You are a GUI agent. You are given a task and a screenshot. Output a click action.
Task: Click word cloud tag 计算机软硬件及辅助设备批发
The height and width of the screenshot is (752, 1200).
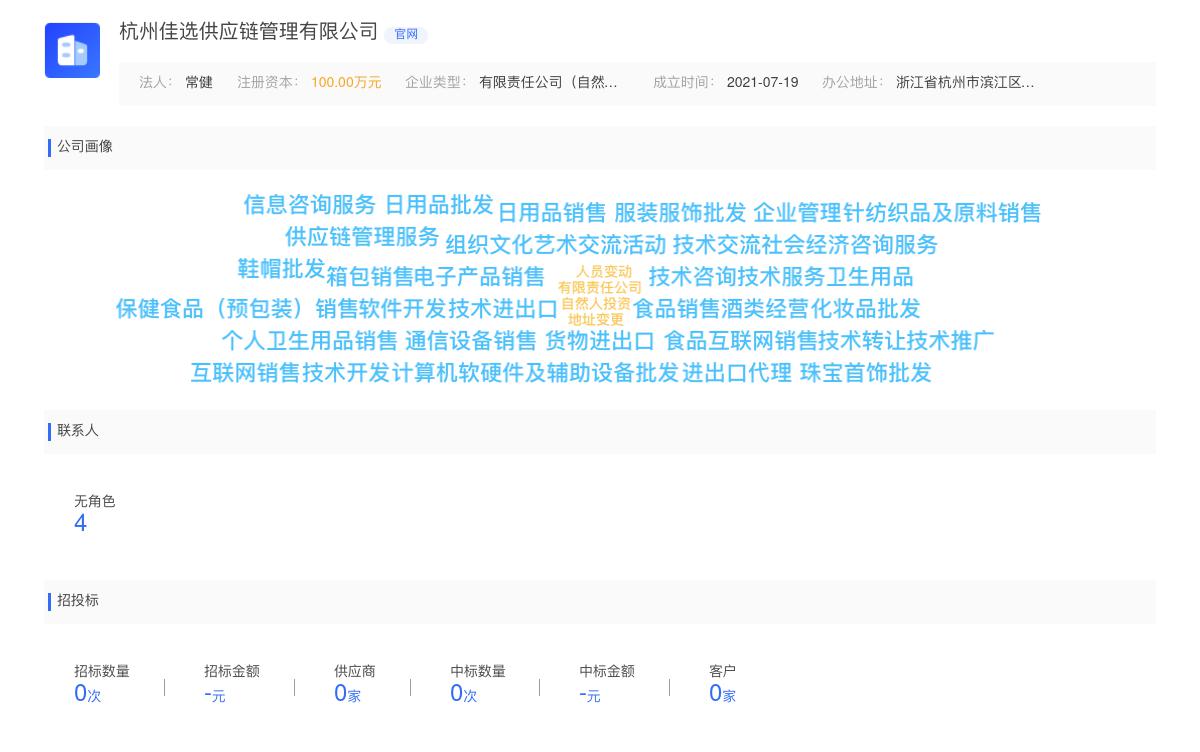click(x=535, y=373)
